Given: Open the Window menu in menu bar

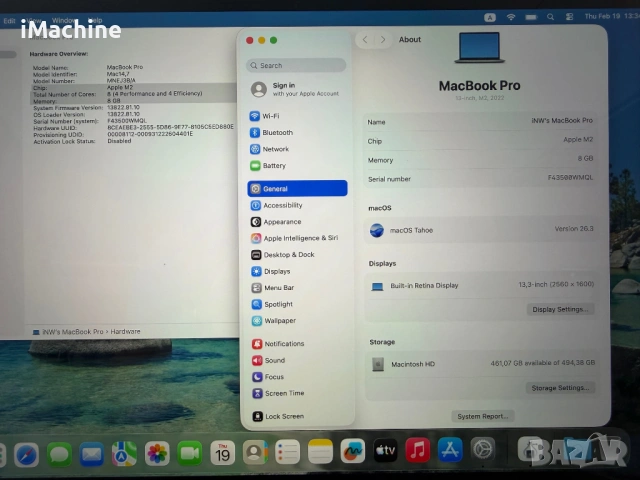Looking at the screenshot, I should 64,20.
